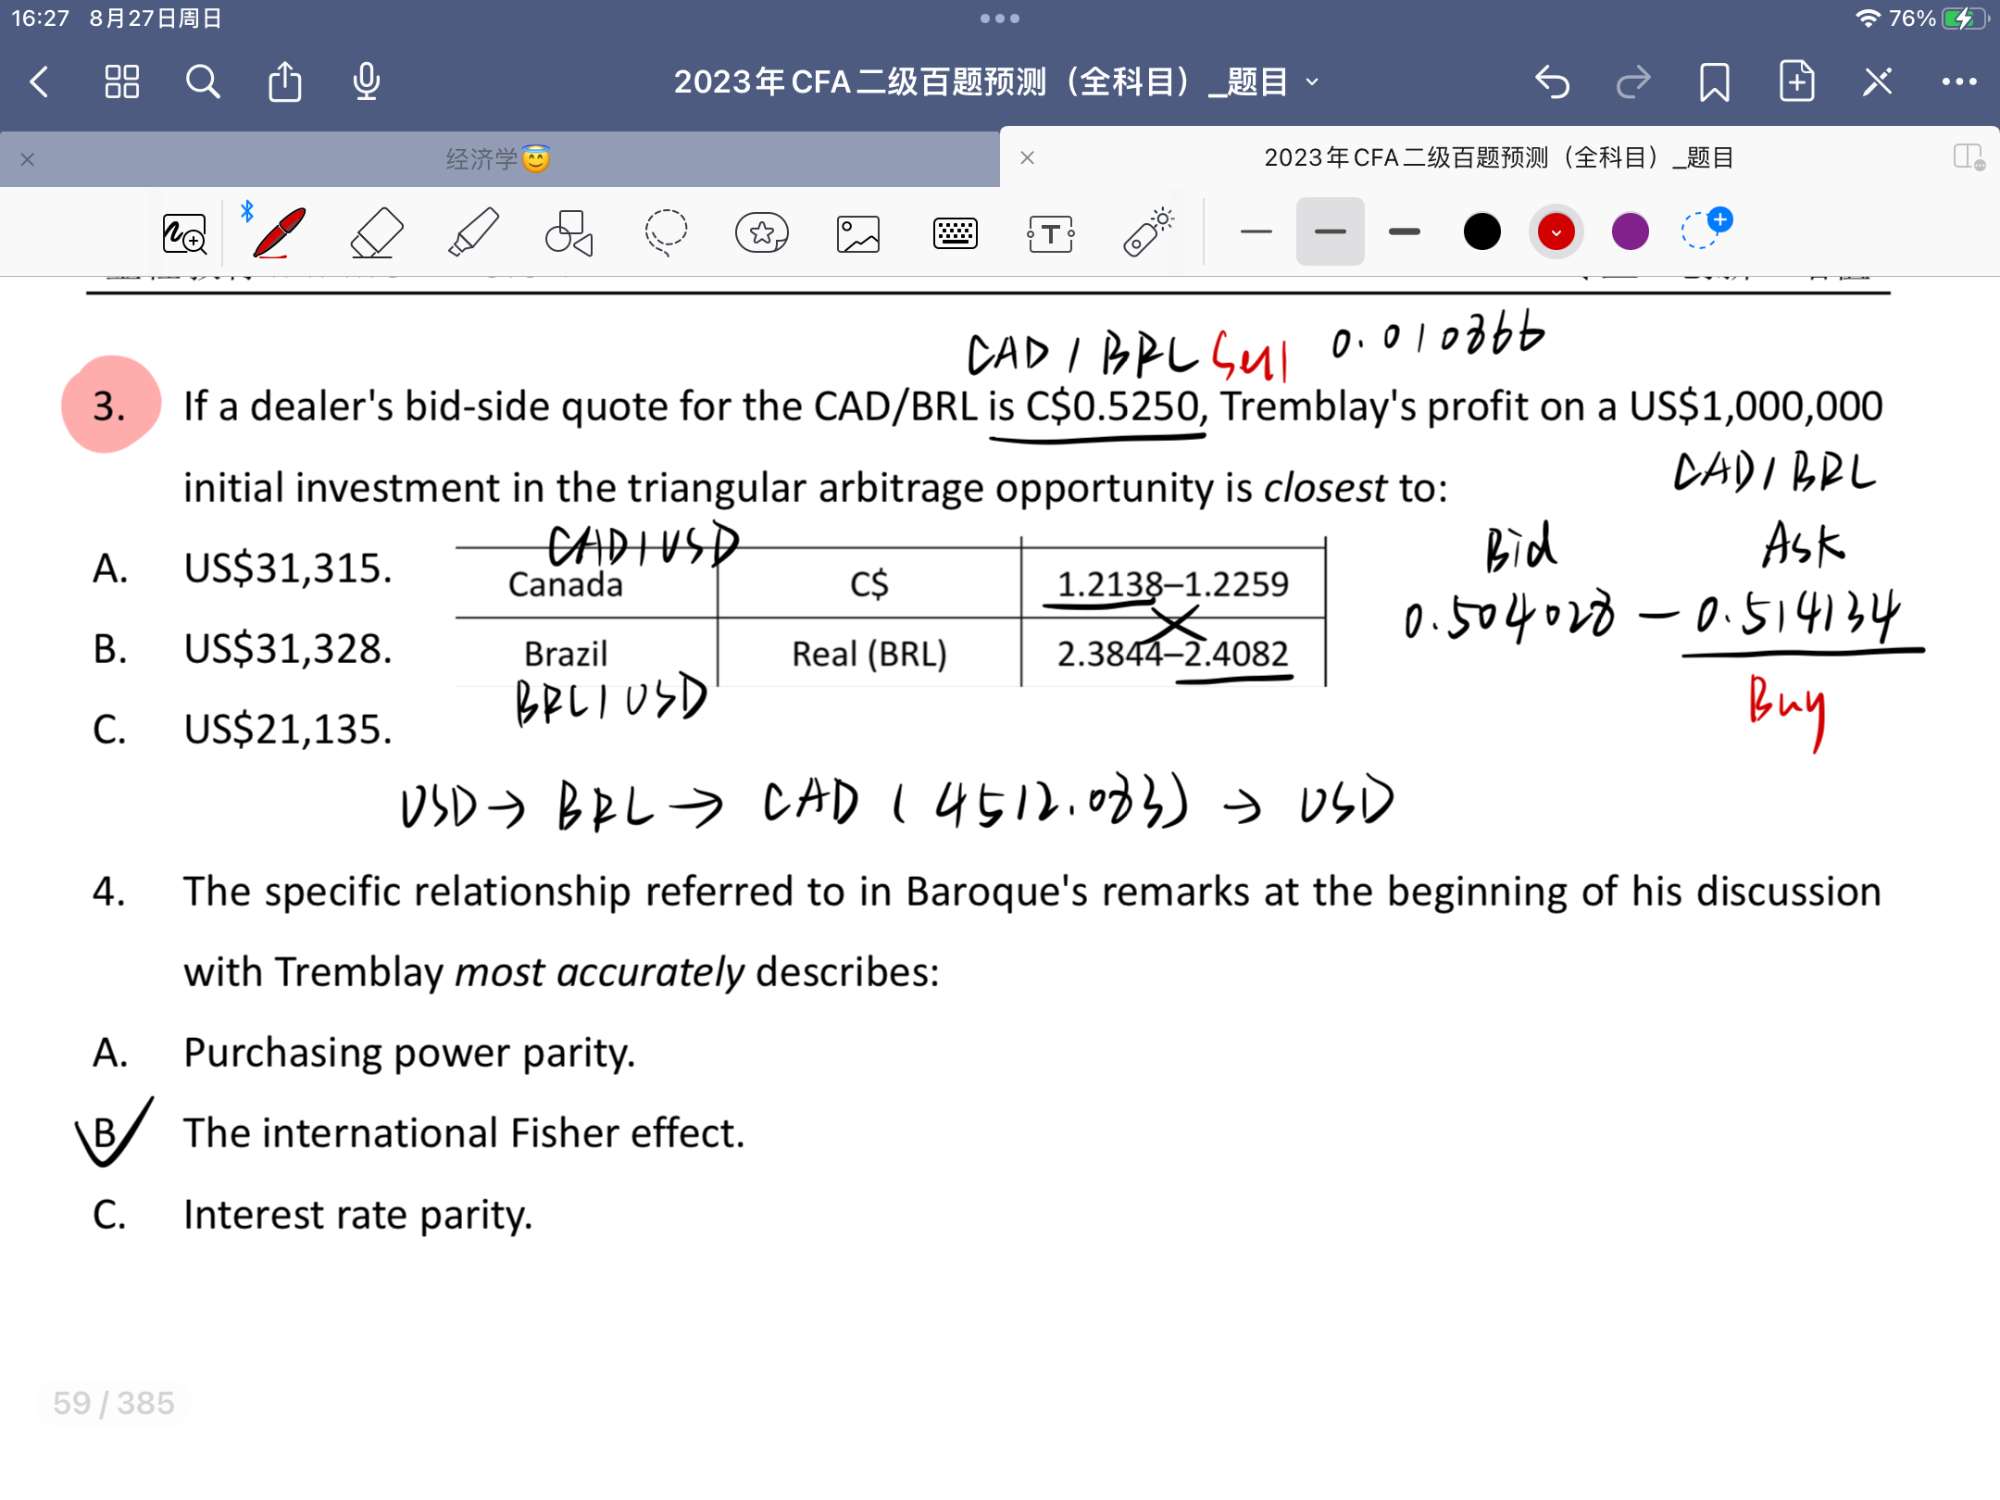Viewport: 2000px width, 1500px height.
Task: Switch to 2023年CFA二级百题预测 tab
Action: pos(1497,157)
